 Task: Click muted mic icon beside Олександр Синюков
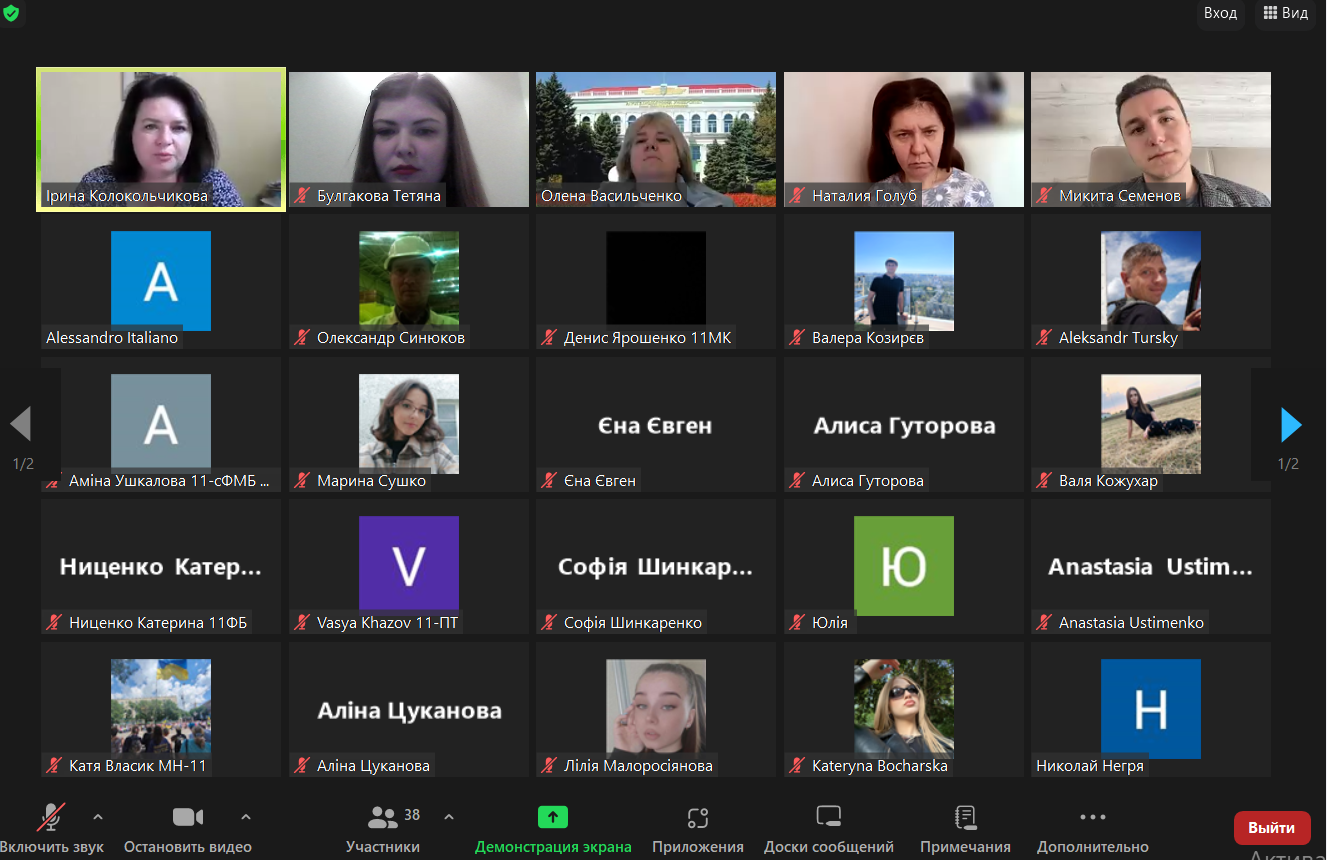click(x=302, y=338)
